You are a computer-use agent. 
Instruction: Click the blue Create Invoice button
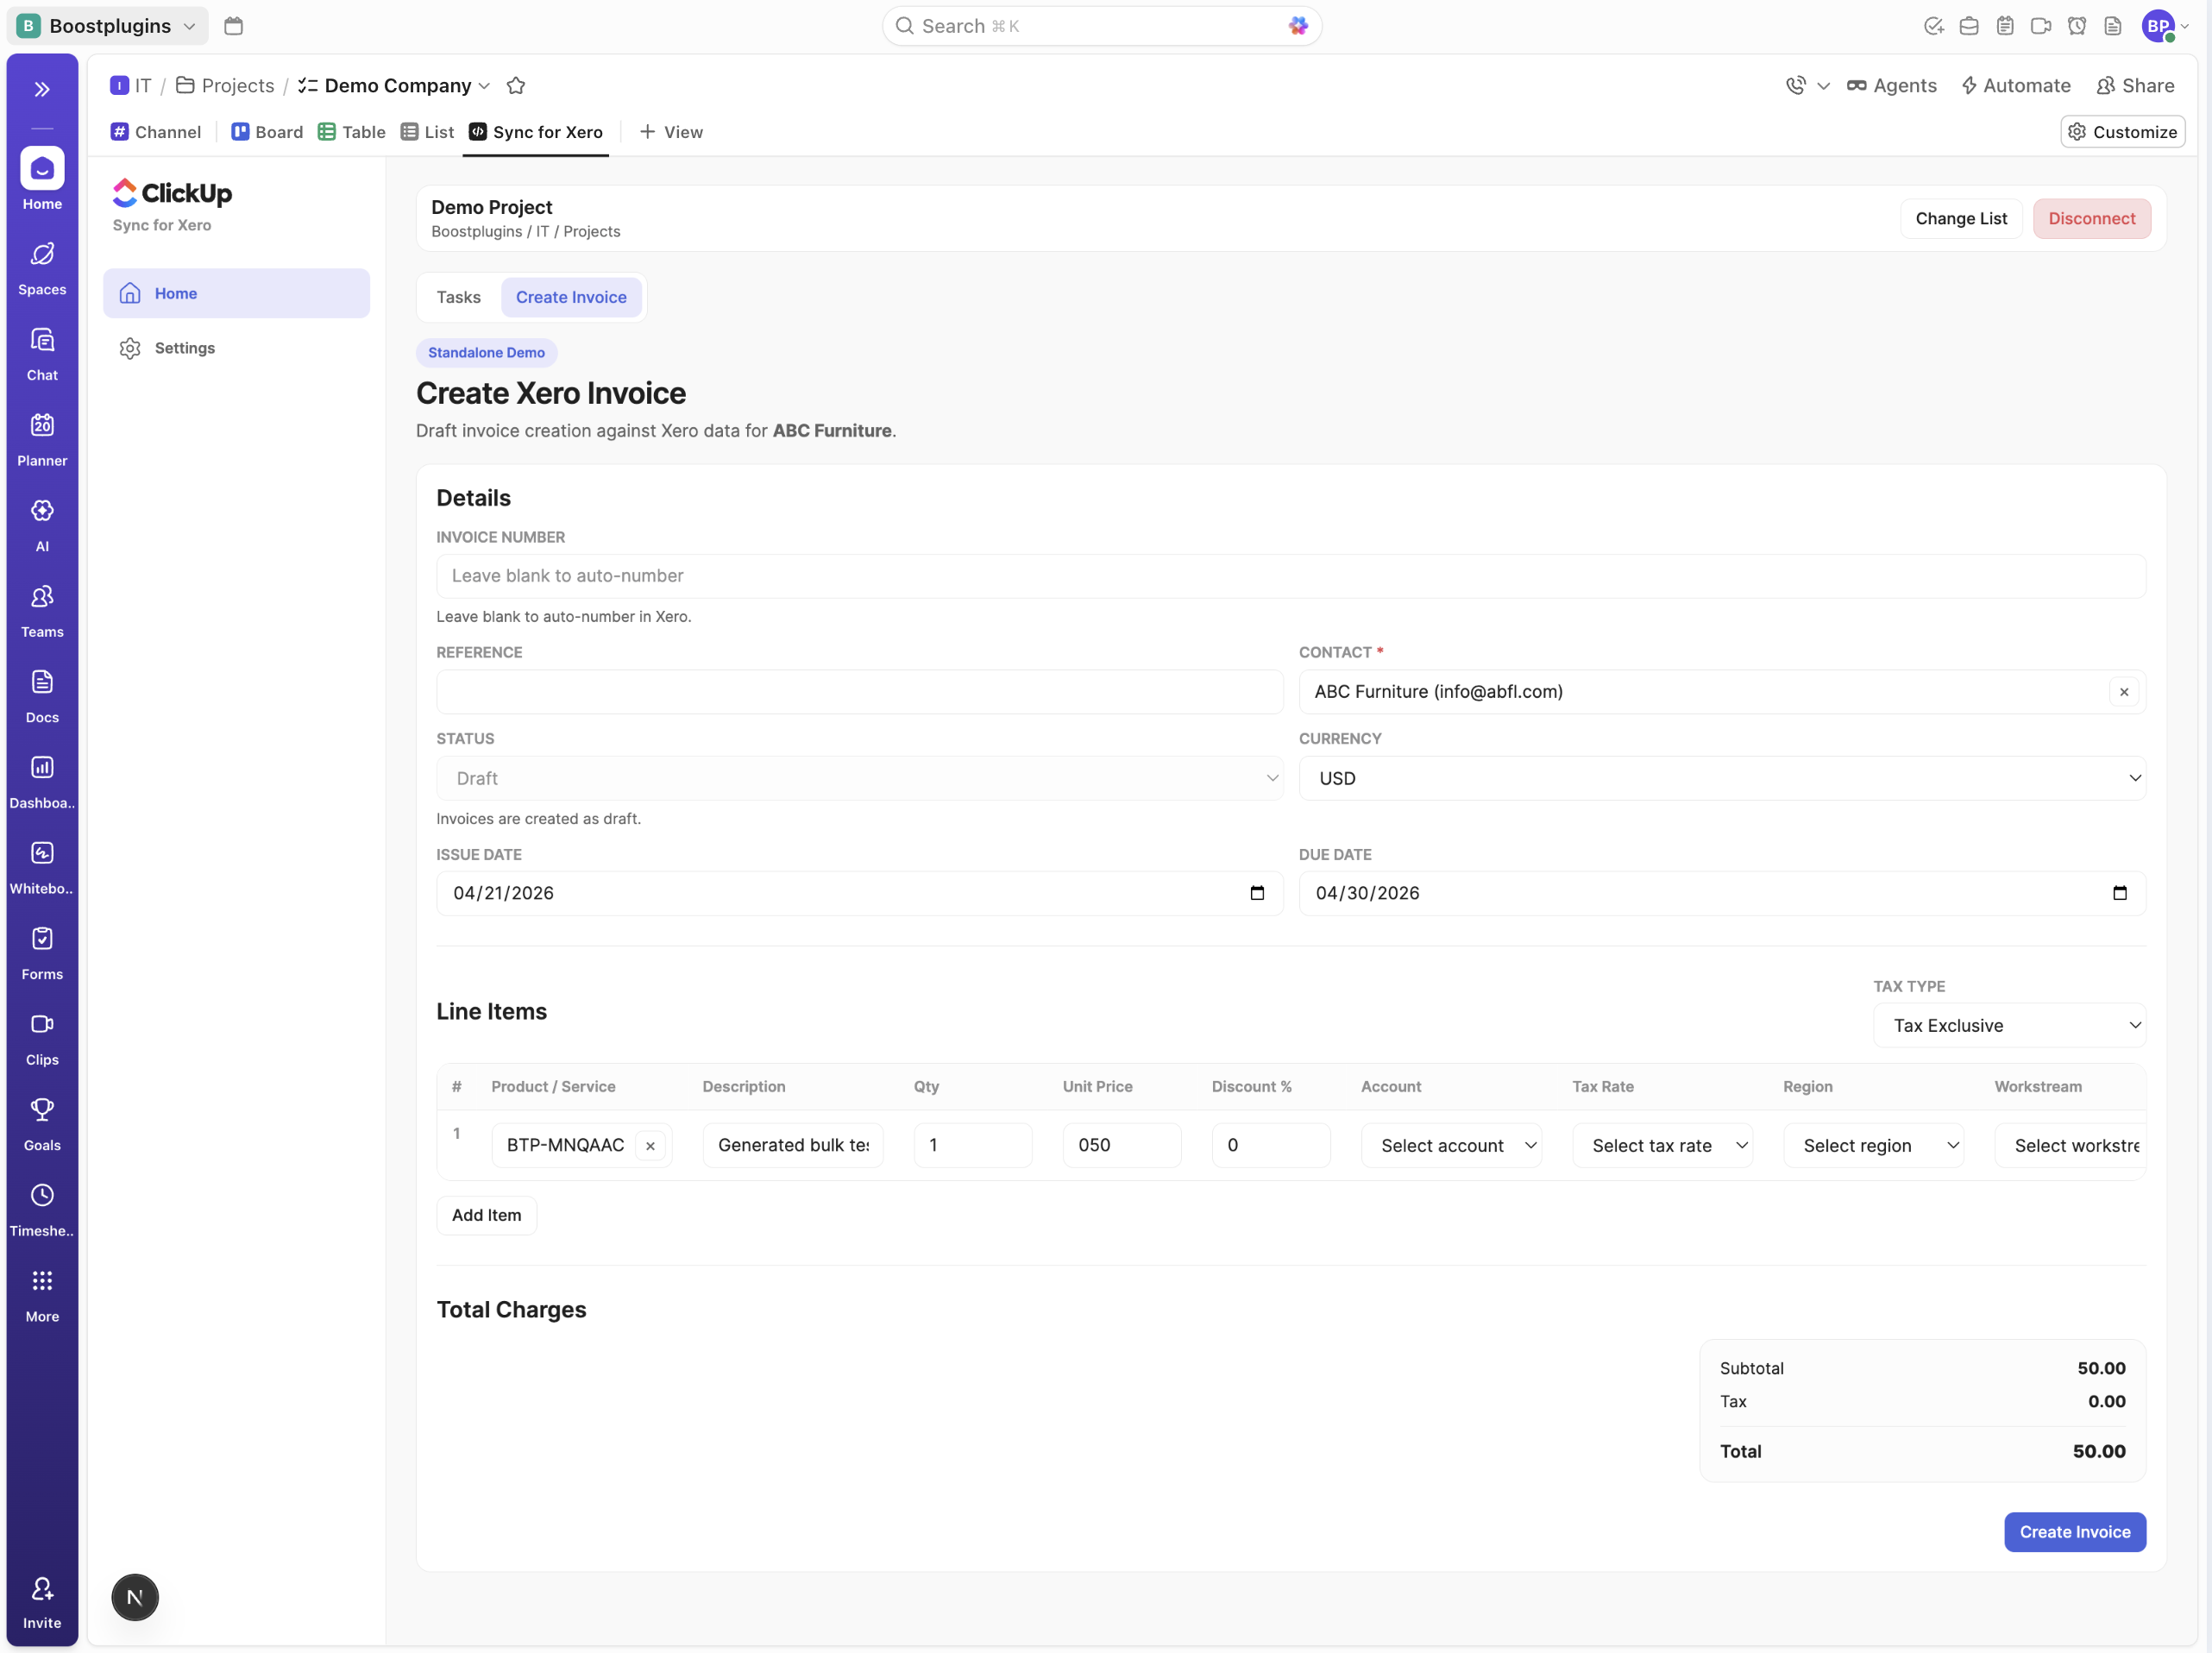(x=2074, y=1532)
